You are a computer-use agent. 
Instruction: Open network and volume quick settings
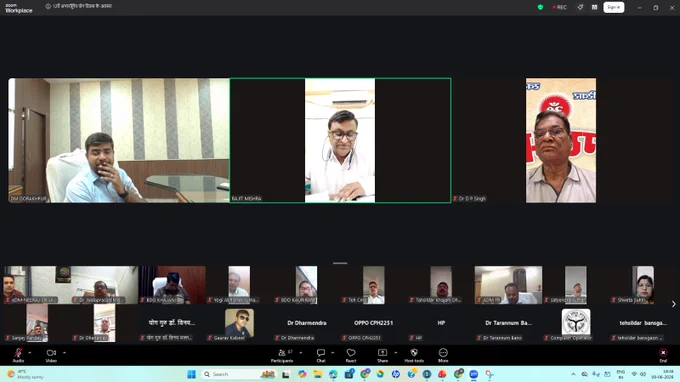(x=638, y=374)
